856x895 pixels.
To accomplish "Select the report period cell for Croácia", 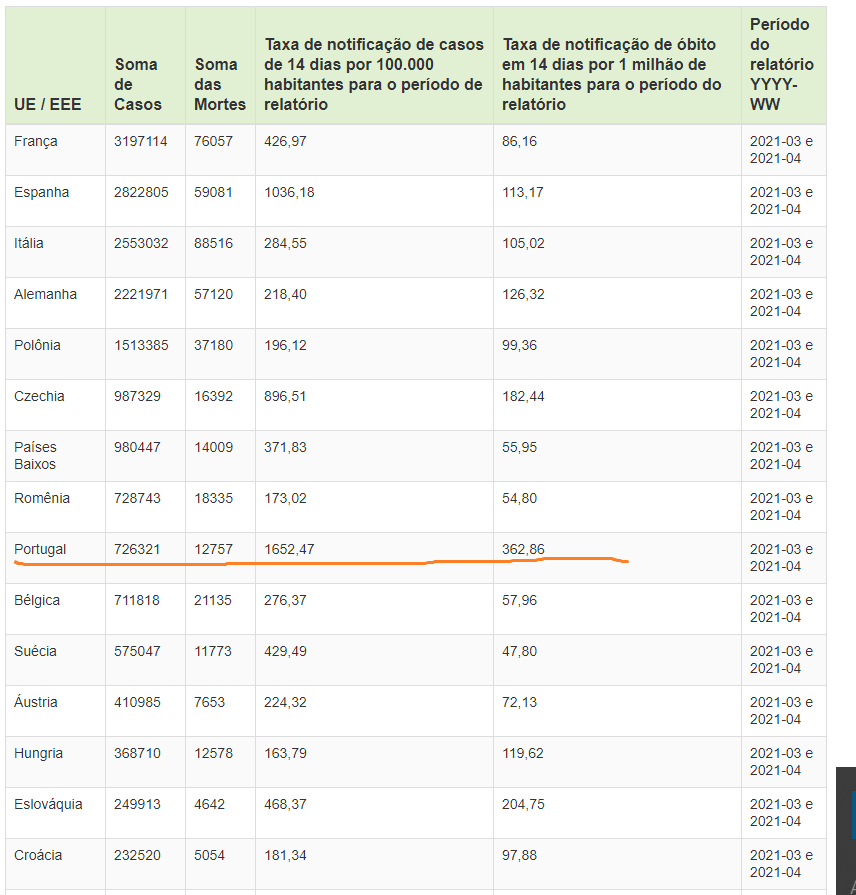I will click(781, 864).
